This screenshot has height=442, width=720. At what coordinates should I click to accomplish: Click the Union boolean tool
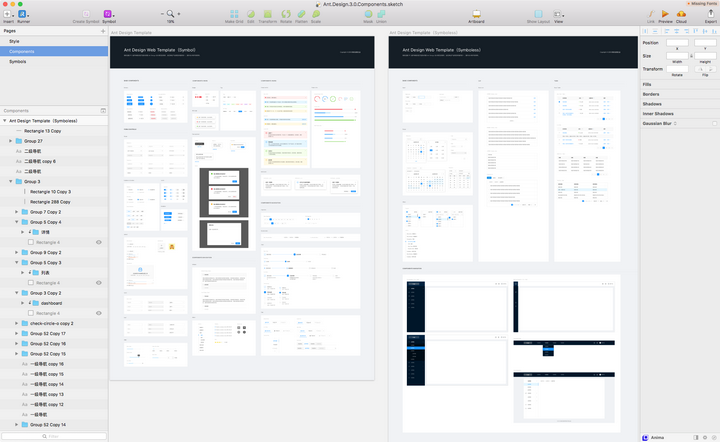(x=381, y=14)
